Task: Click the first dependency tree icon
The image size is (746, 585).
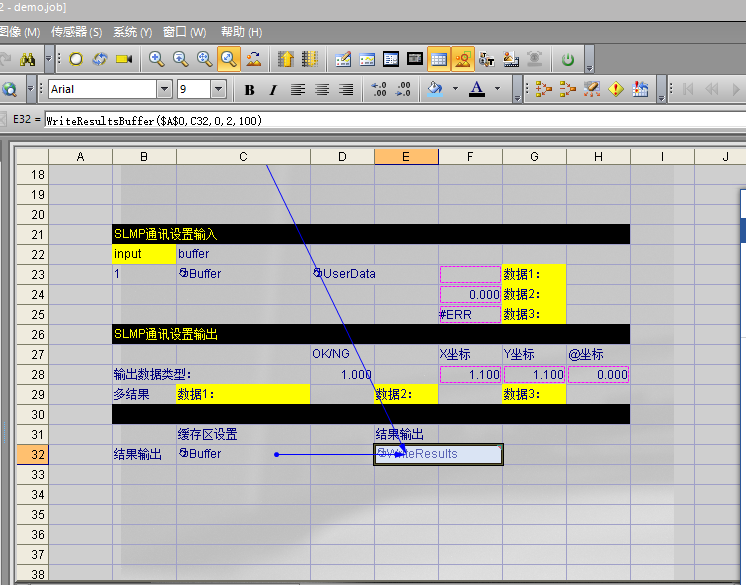Action: [544, 89]
